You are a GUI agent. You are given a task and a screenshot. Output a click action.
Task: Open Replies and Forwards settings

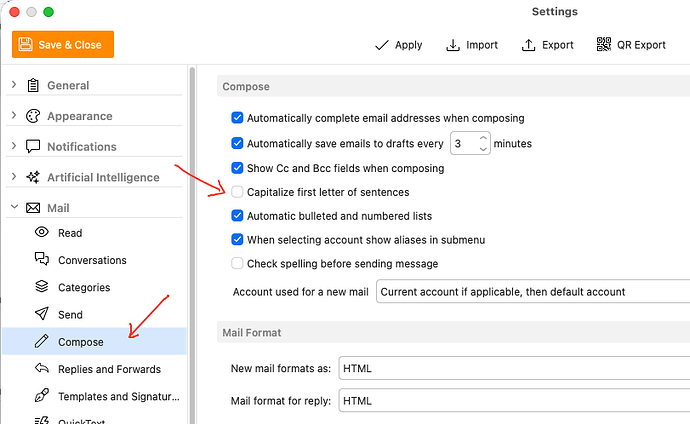tap(110, 369)
